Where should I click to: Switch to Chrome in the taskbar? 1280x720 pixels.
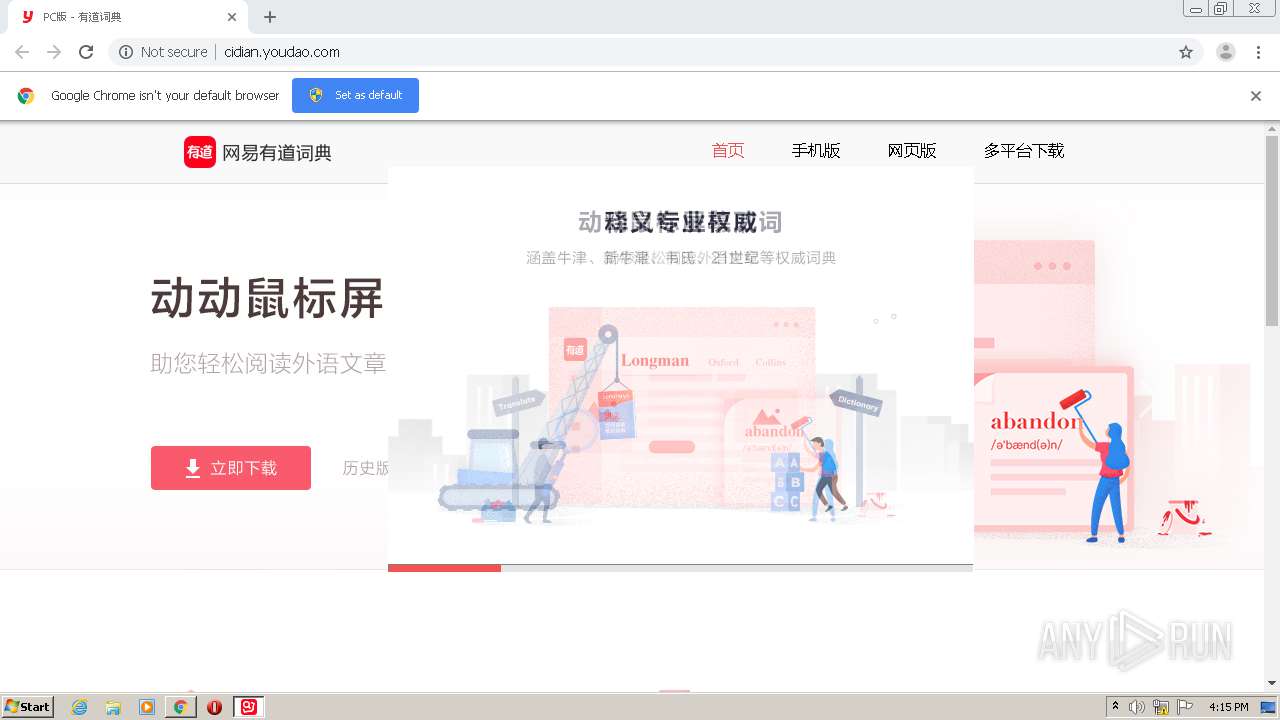point(181,707)
